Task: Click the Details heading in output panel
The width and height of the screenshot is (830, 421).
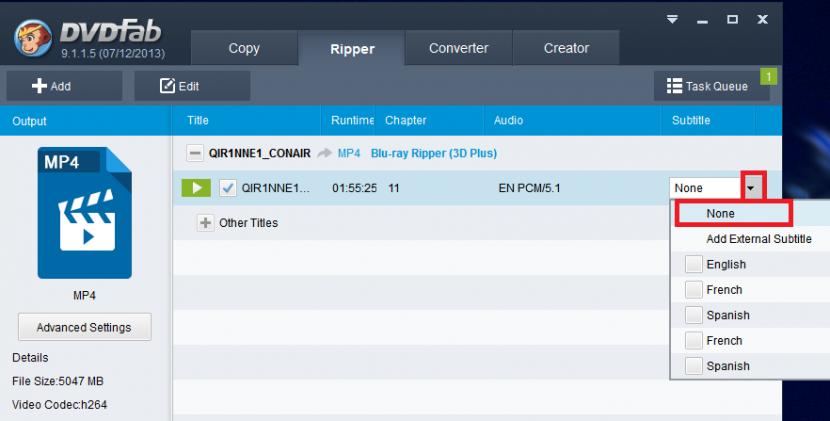Action: coord(30,358)
